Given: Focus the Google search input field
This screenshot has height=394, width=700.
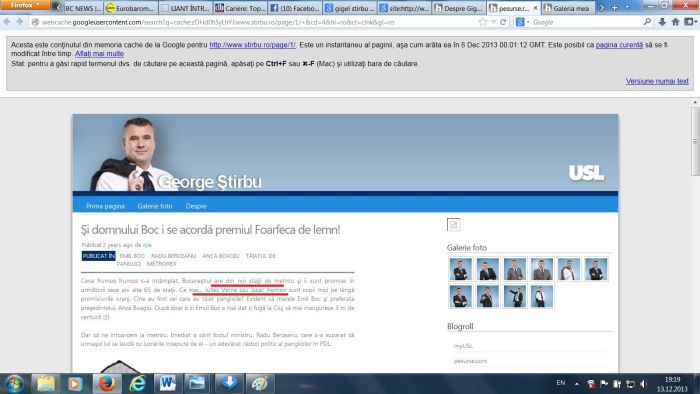Looking at the screenshot, I should [587, 22].
